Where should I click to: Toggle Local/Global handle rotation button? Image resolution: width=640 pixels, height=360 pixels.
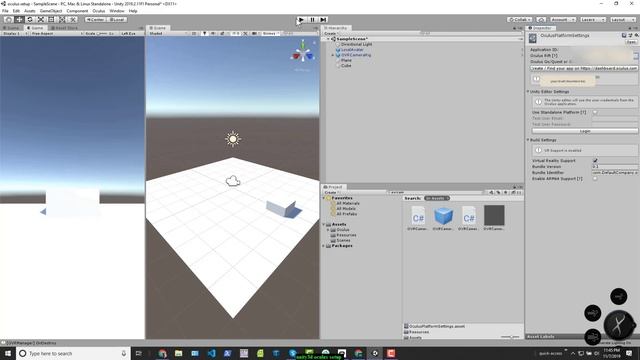pyautogui.click(x=117, y=20)
